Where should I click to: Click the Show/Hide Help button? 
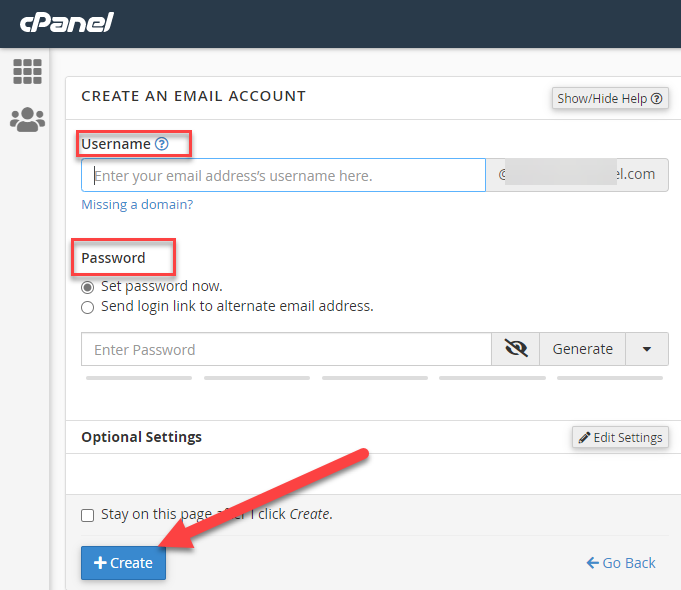click(610, 98)
